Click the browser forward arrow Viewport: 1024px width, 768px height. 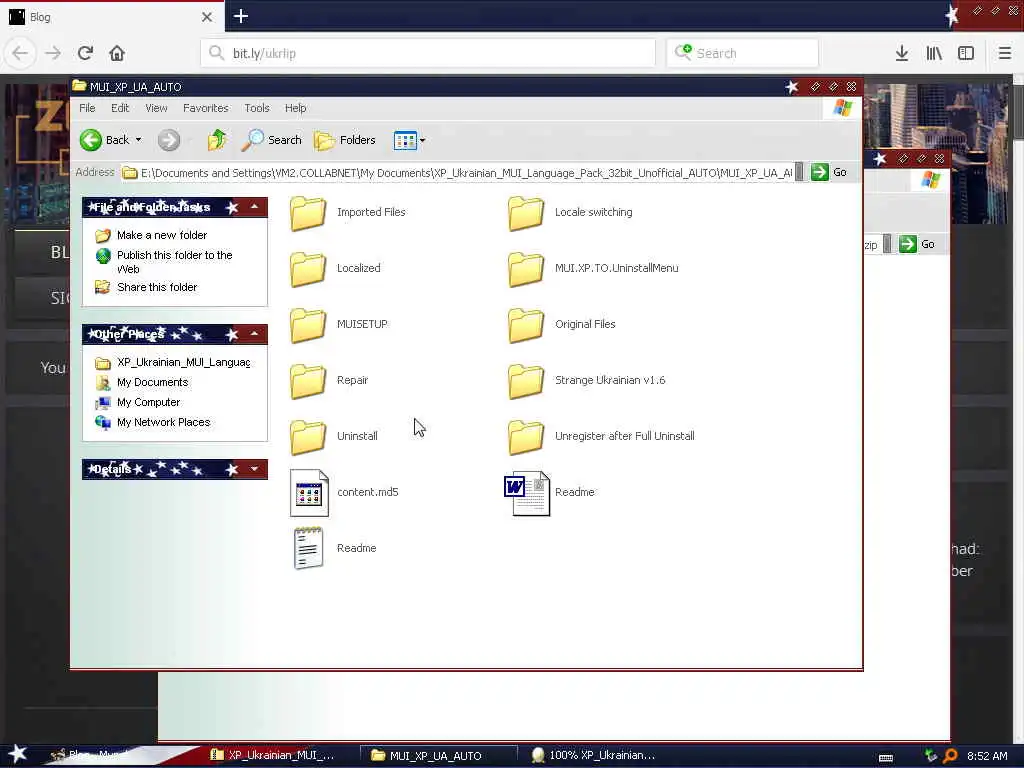53,53
